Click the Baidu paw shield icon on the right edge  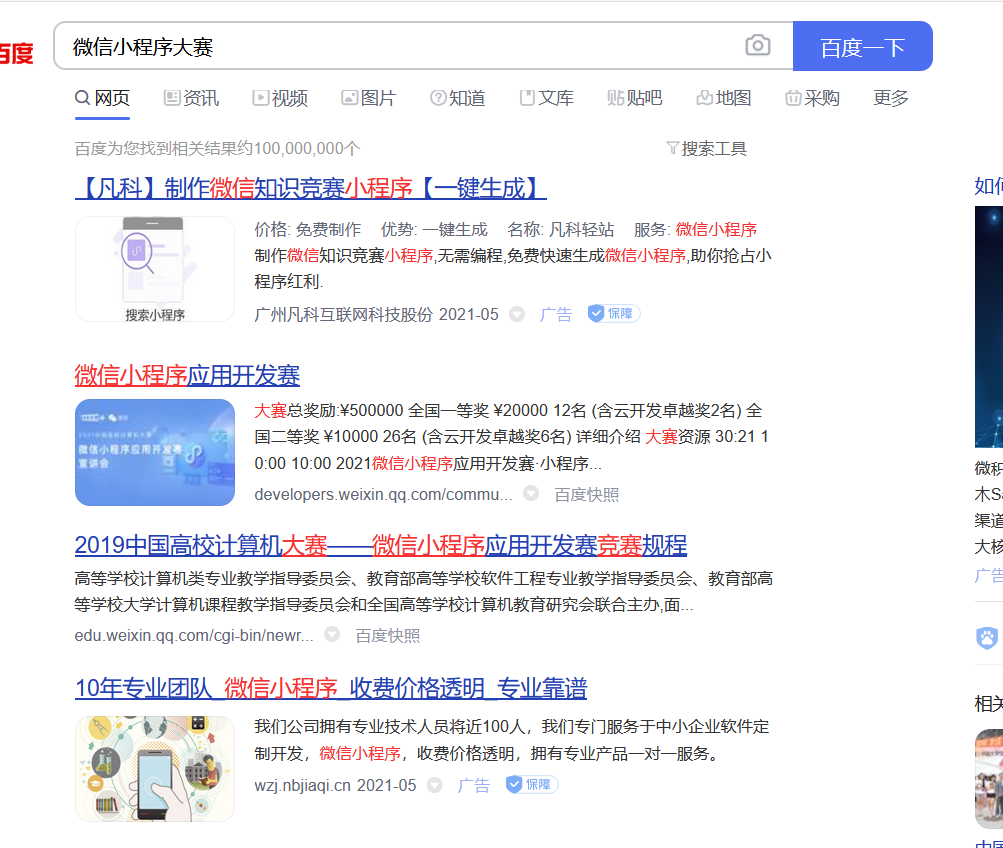click(x=988, y=638)
